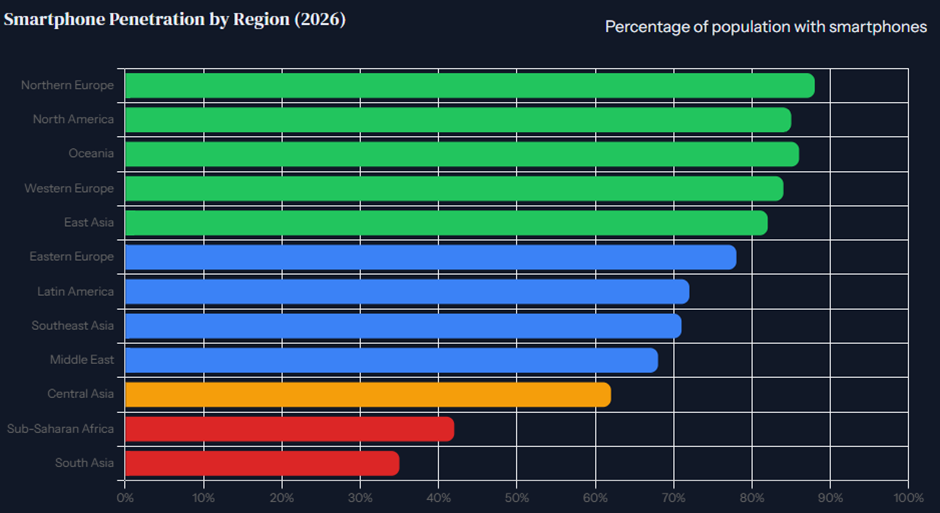Click the subtitle Percentage of population with smartphones

pos(766,27)
